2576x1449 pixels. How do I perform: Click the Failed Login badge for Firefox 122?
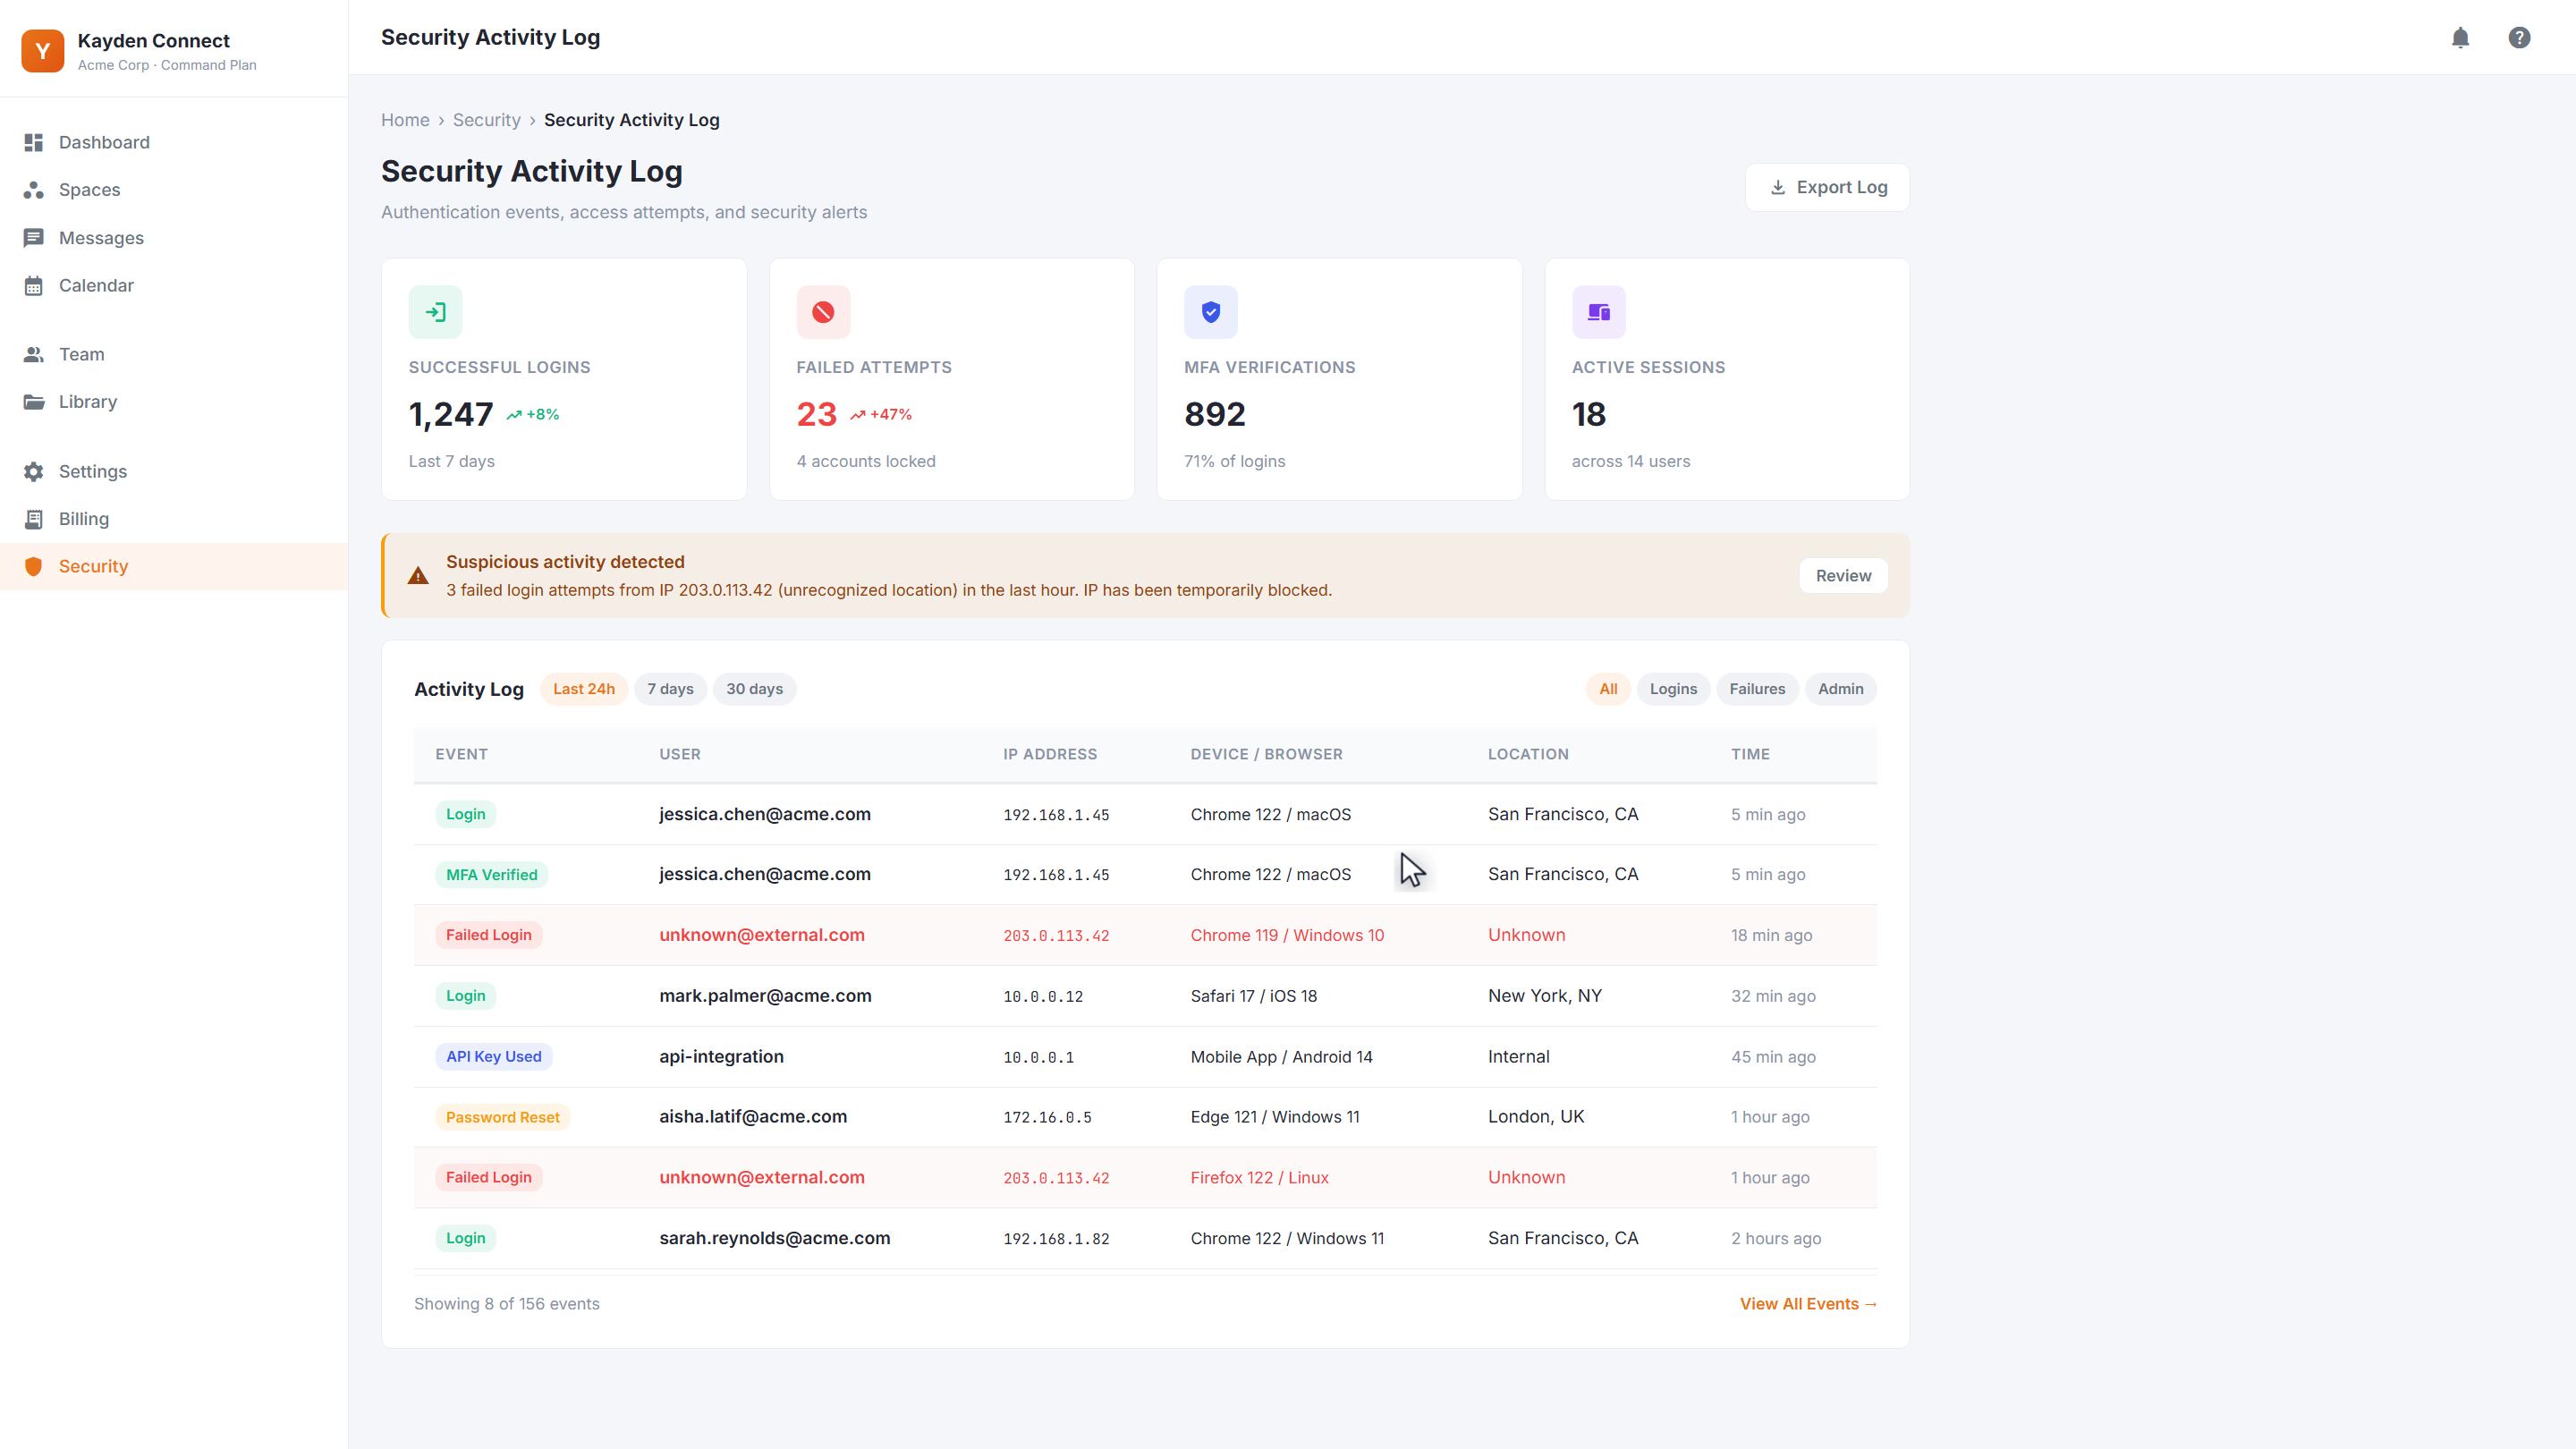point(488,1178)
